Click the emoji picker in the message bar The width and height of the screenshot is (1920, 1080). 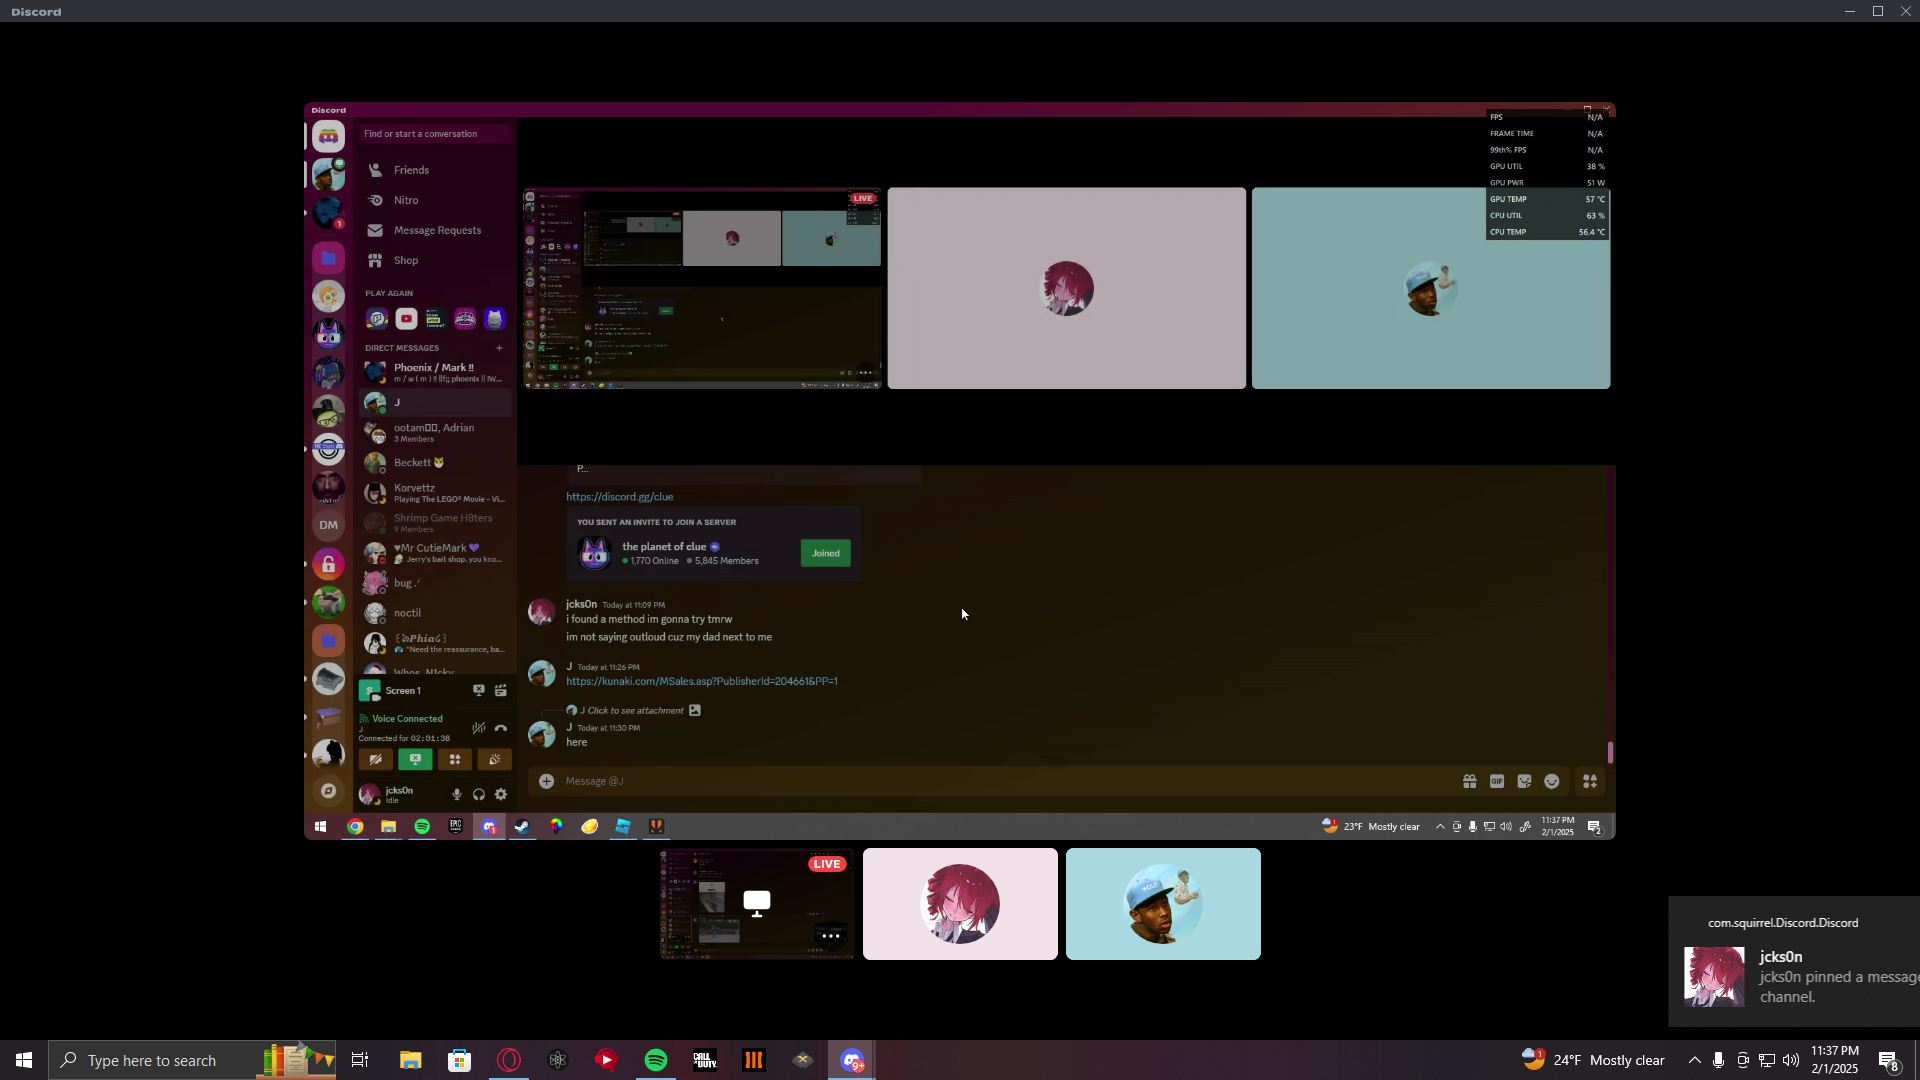(x=1551, y=781)
